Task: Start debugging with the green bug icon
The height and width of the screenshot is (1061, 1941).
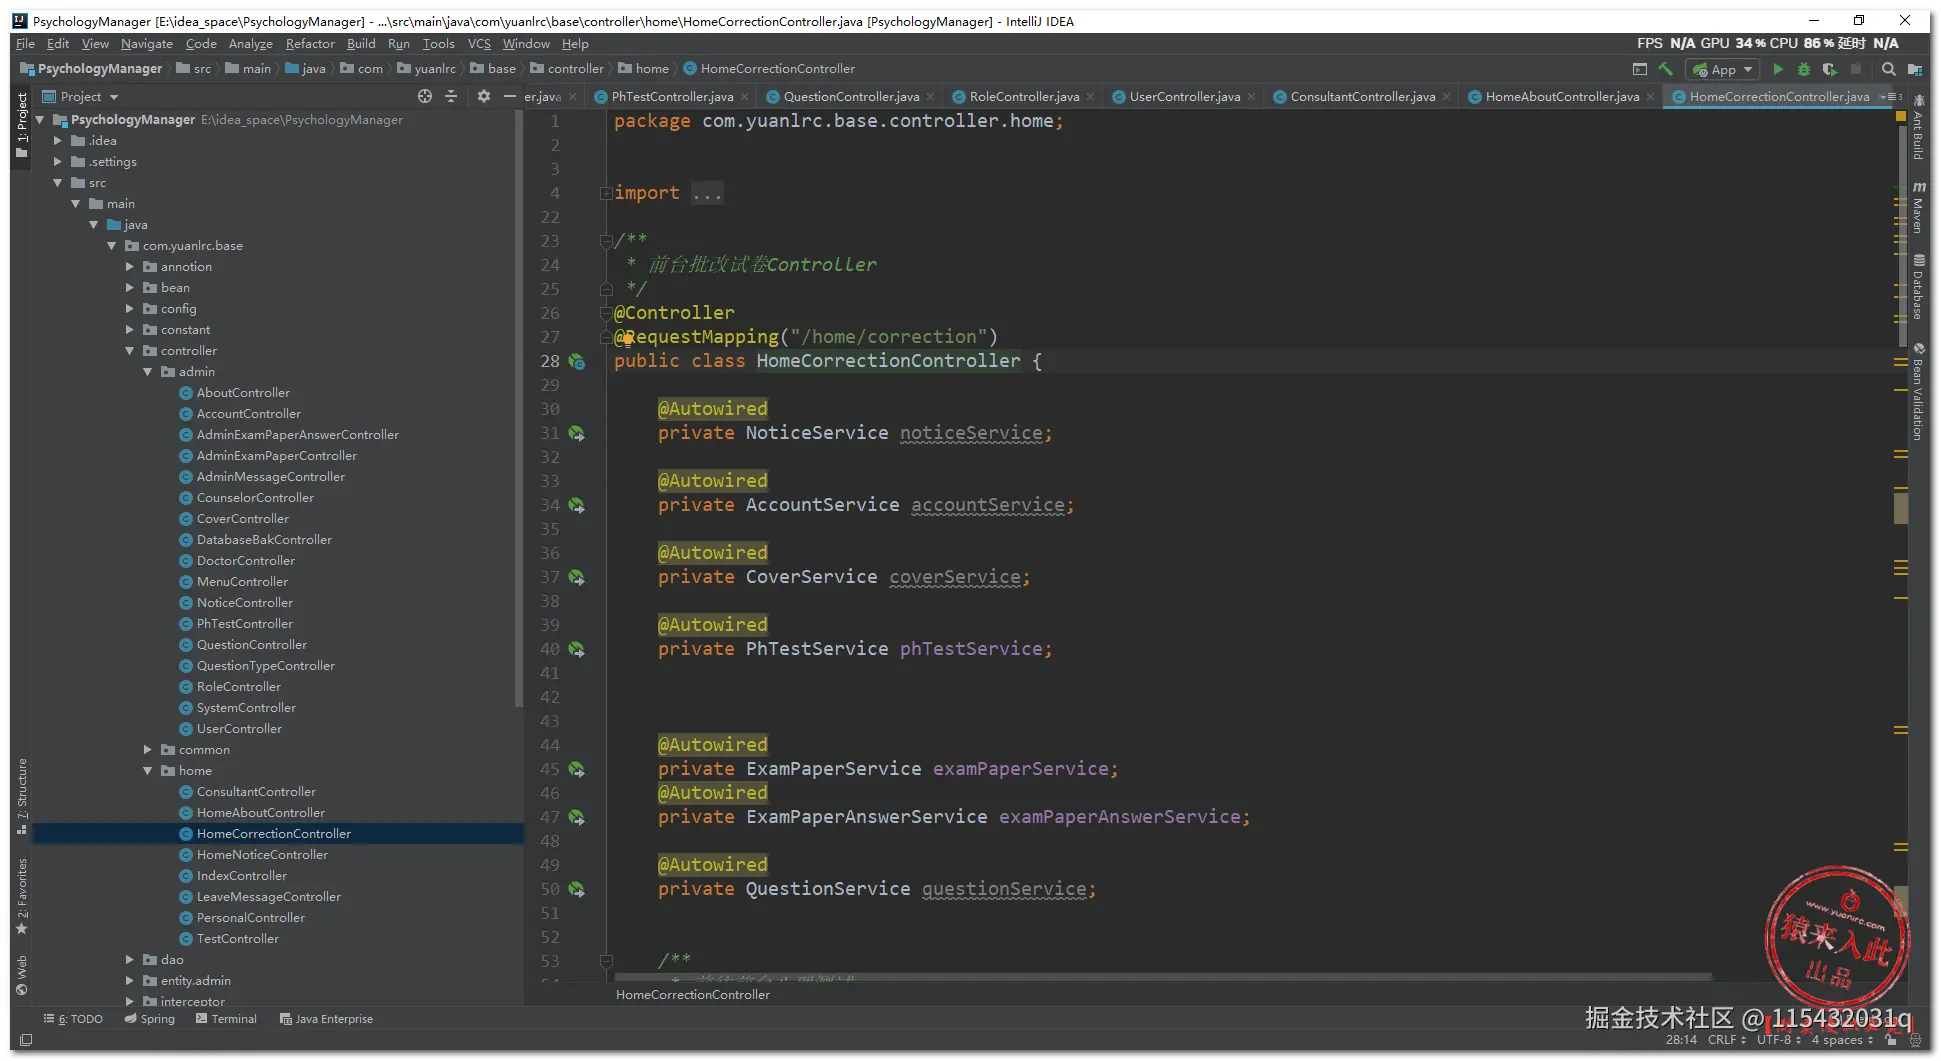Action: click(1803, 69)
